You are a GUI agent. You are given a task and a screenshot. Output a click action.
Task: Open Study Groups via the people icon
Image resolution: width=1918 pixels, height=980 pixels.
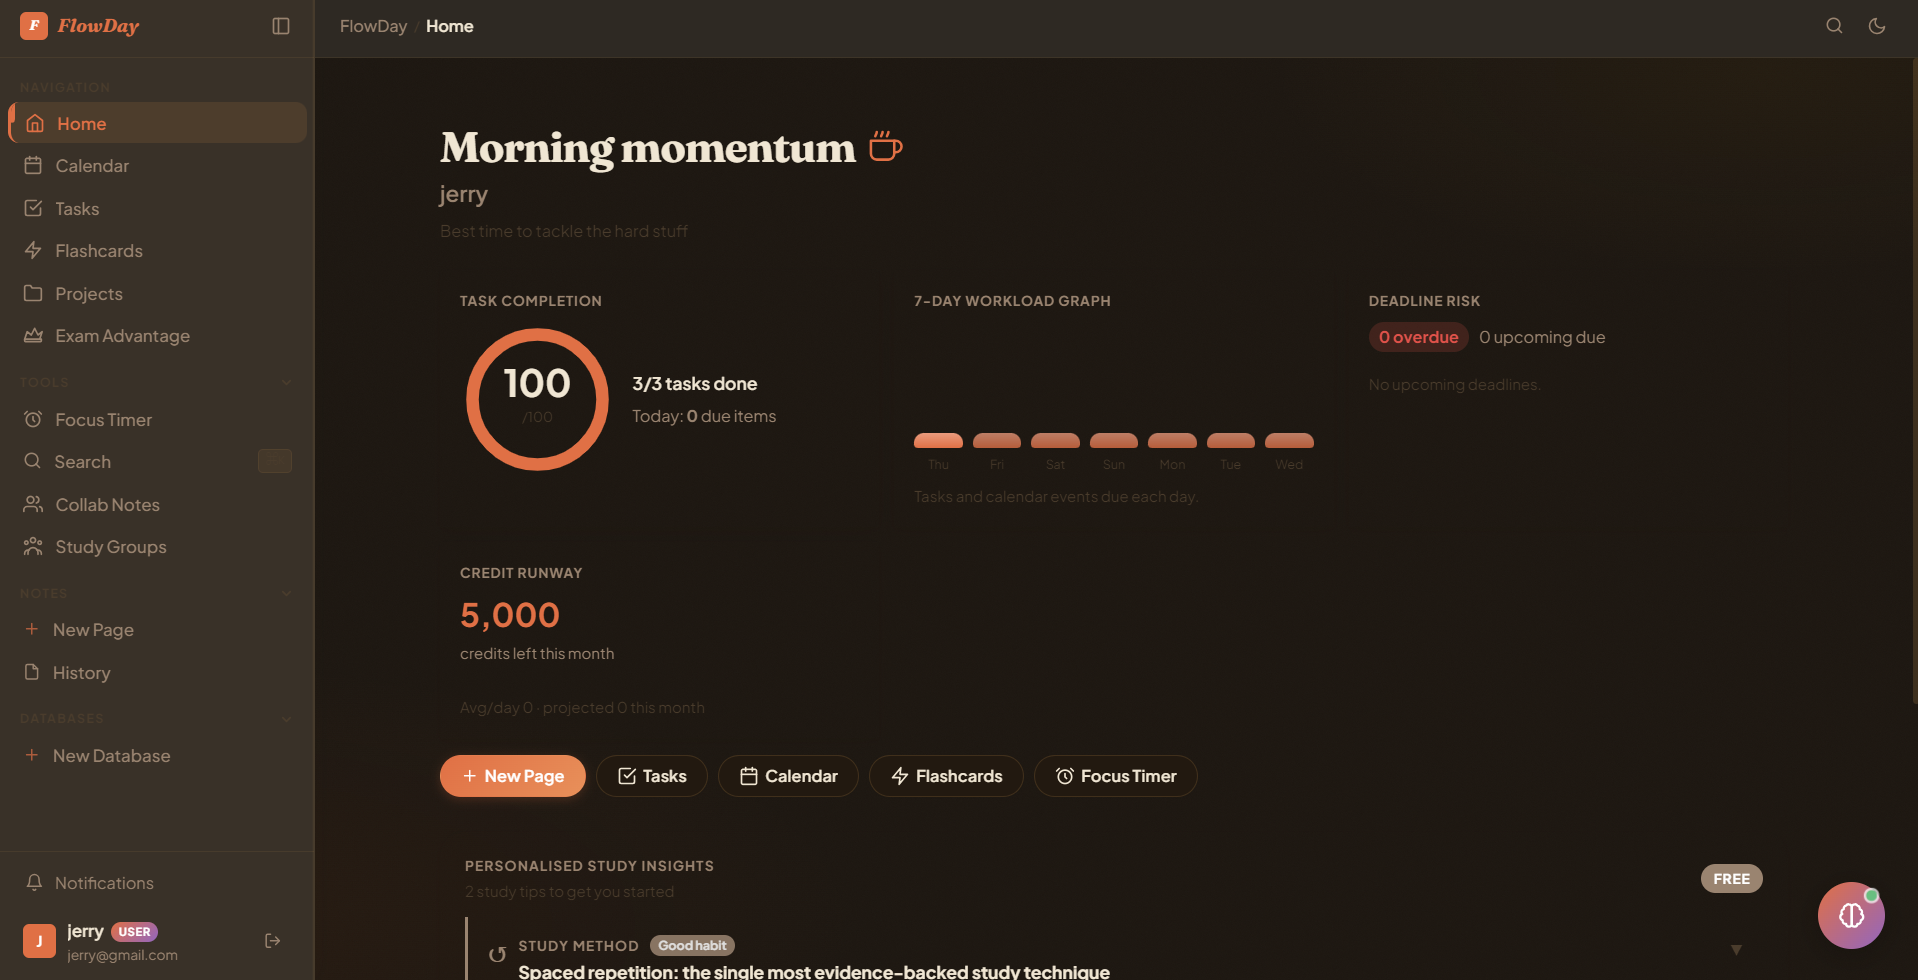pos(34,546)
